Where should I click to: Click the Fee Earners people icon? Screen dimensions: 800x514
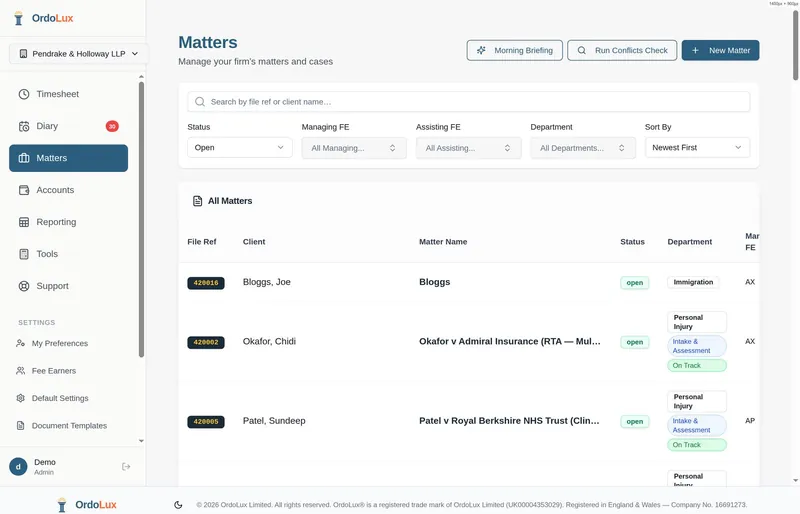pyautogui.click(x=20, y=371)
